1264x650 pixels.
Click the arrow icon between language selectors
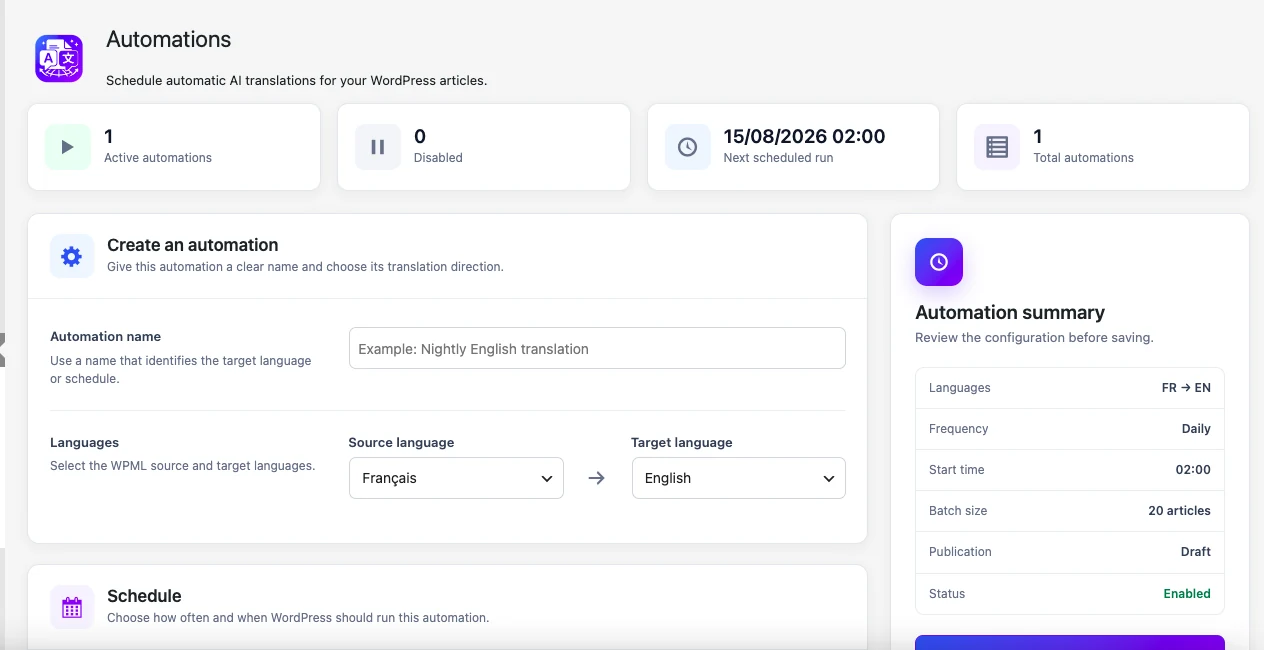[x=597, y=478]
